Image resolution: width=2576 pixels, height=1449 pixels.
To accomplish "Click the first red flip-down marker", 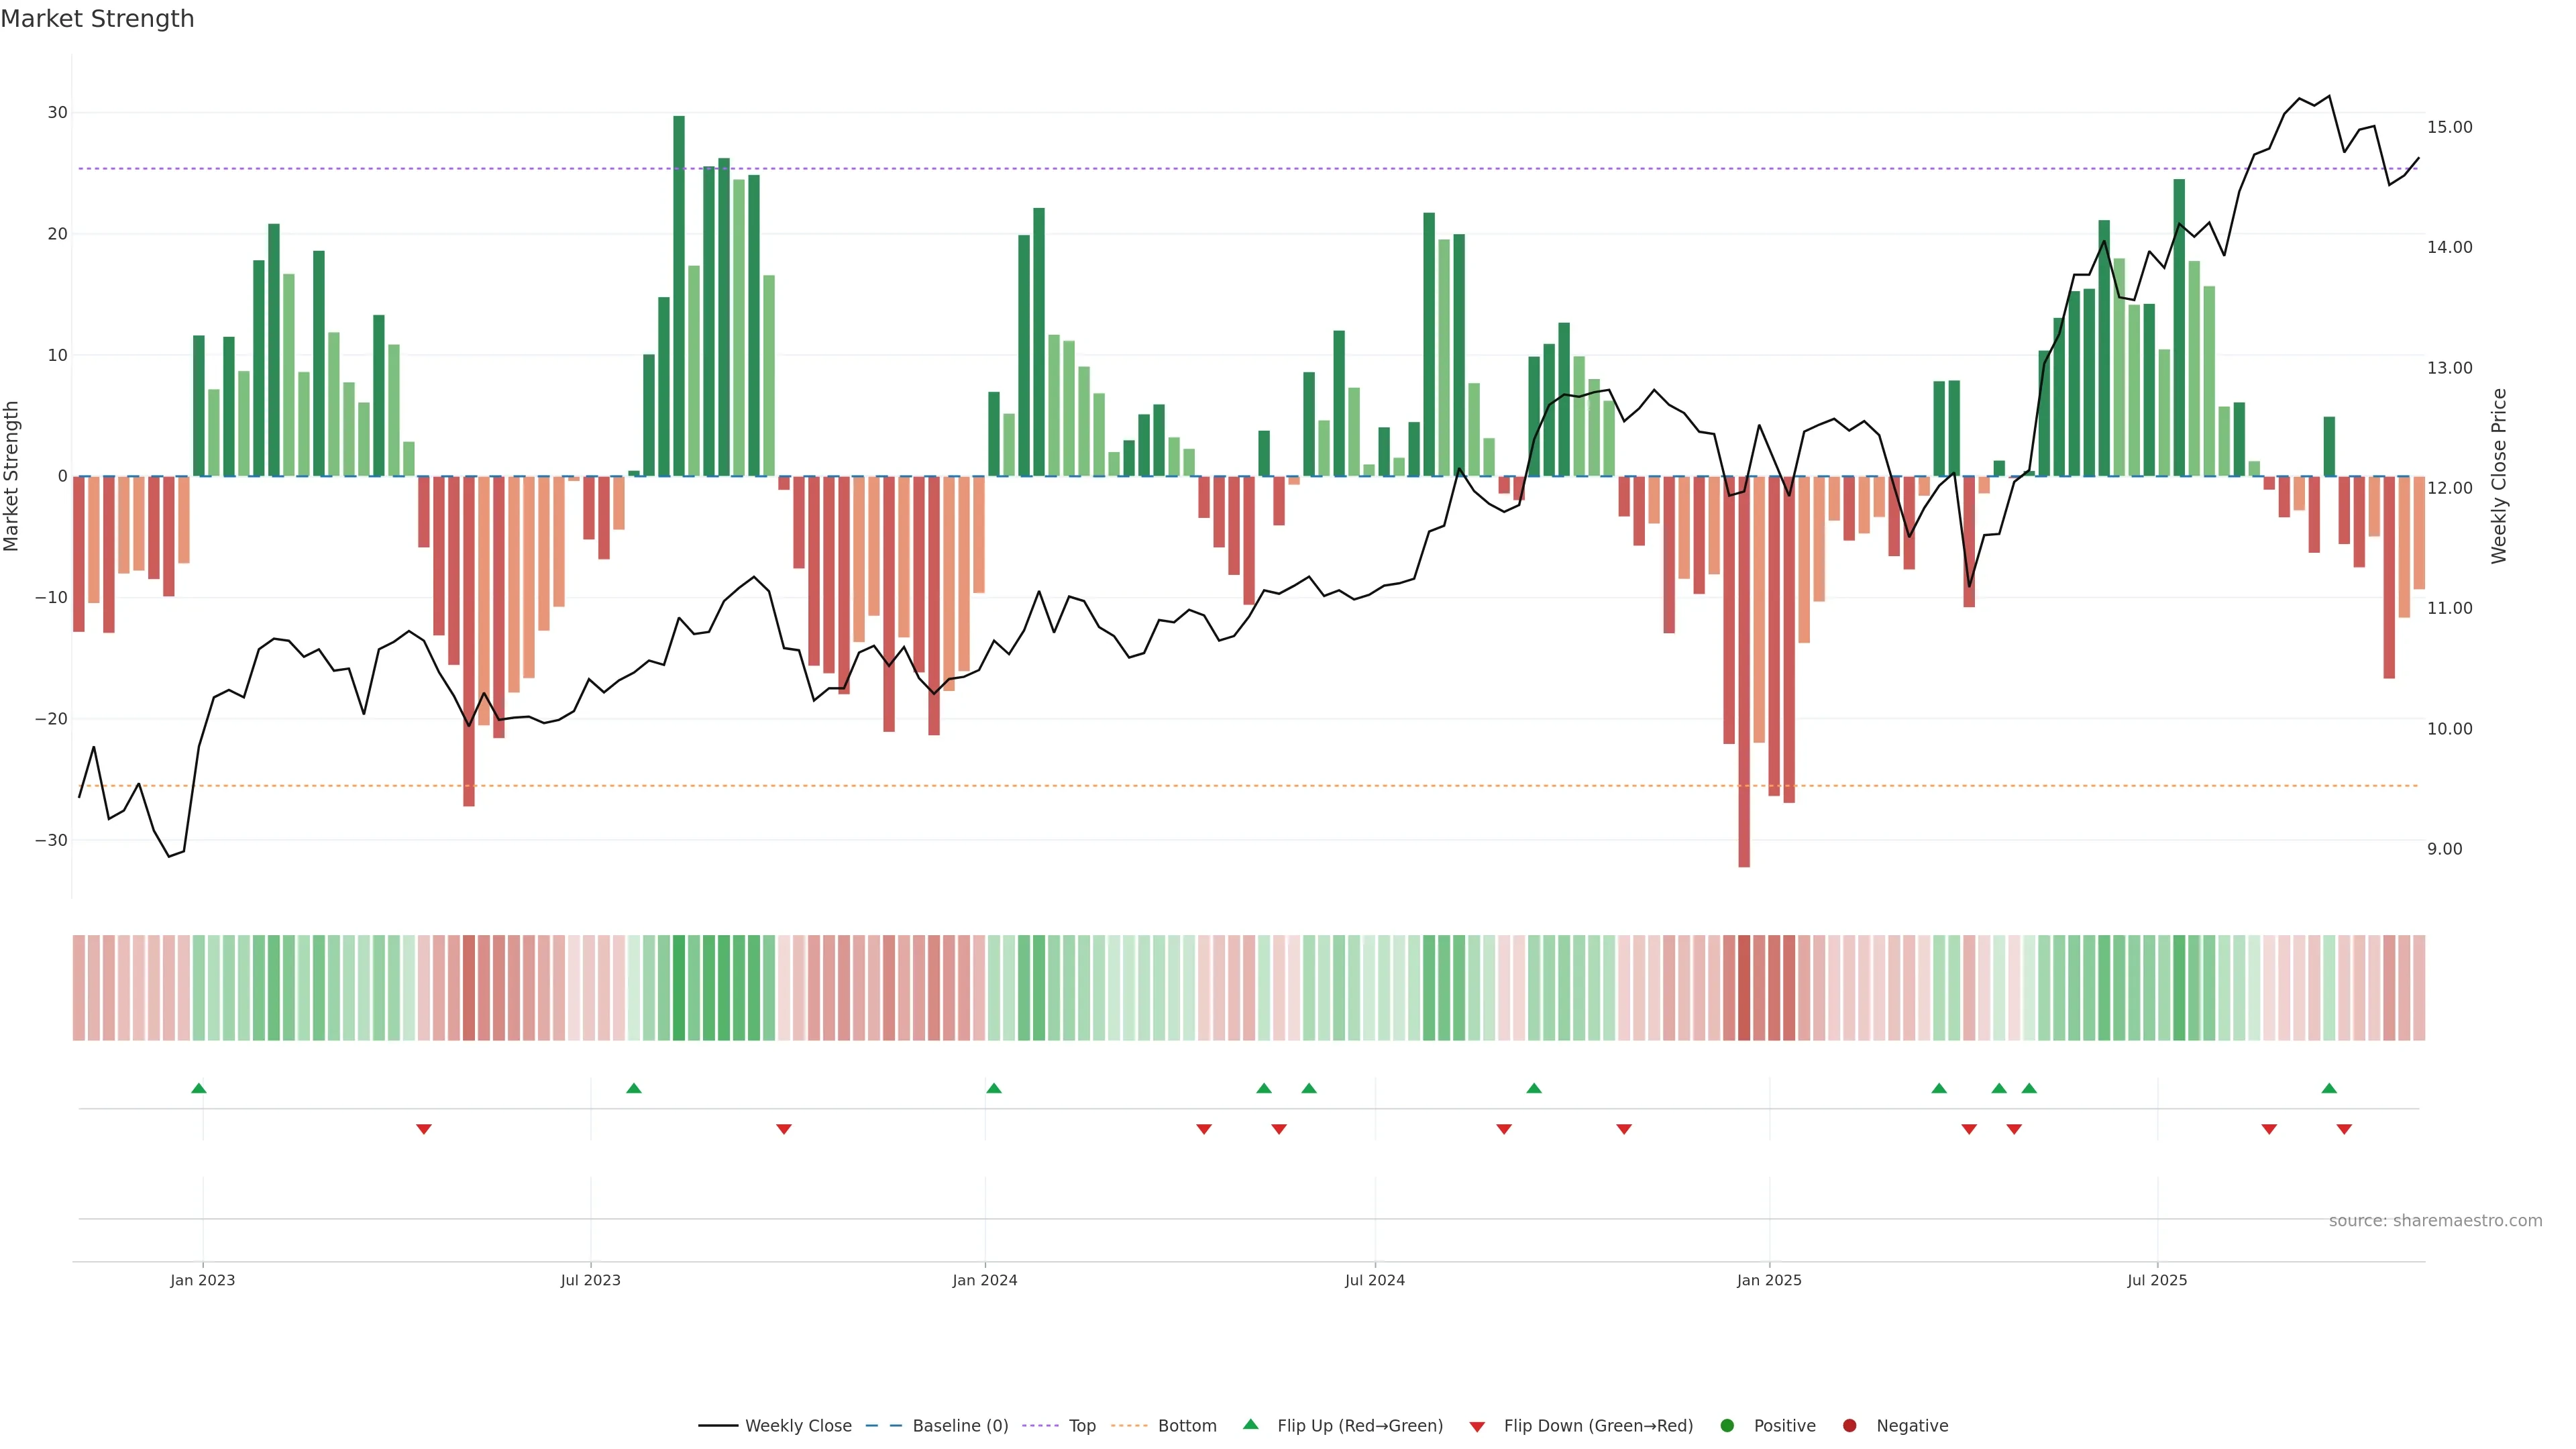I will point(423,1129).
